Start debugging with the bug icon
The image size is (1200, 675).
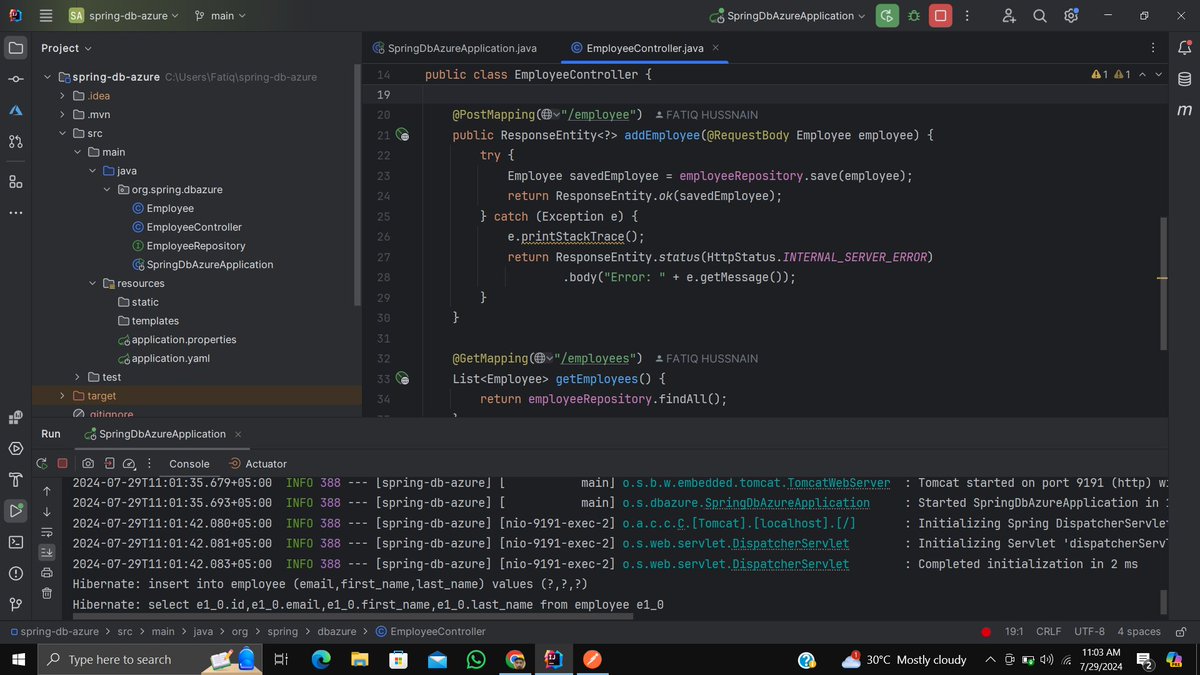(913, 16)
